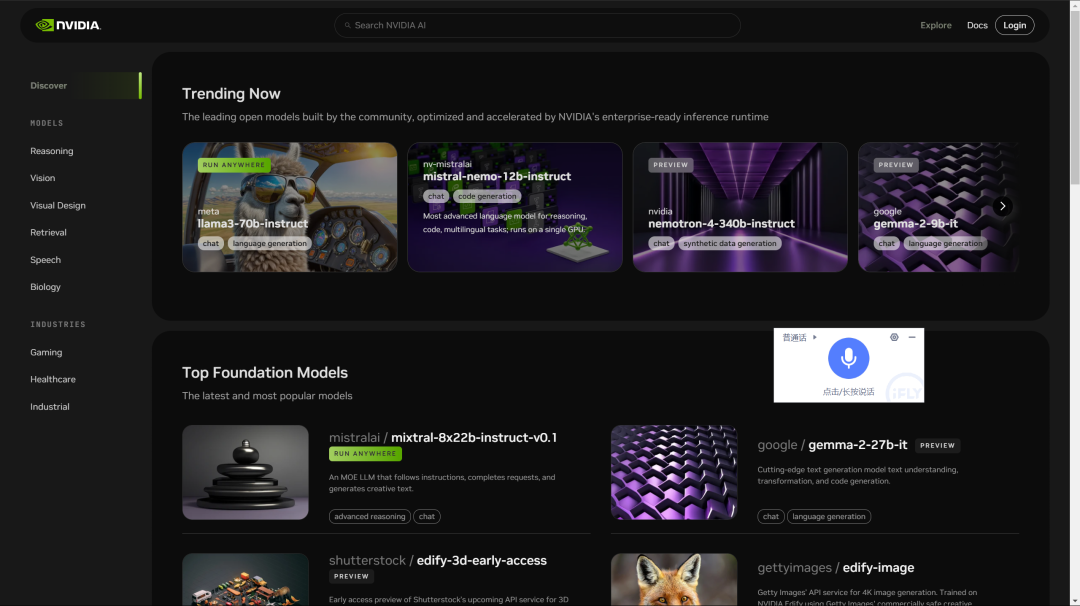The height and width of the screenshot is (606, 1080).
Task: Open the 普通话 language dropdown
Action: [799, 337]
